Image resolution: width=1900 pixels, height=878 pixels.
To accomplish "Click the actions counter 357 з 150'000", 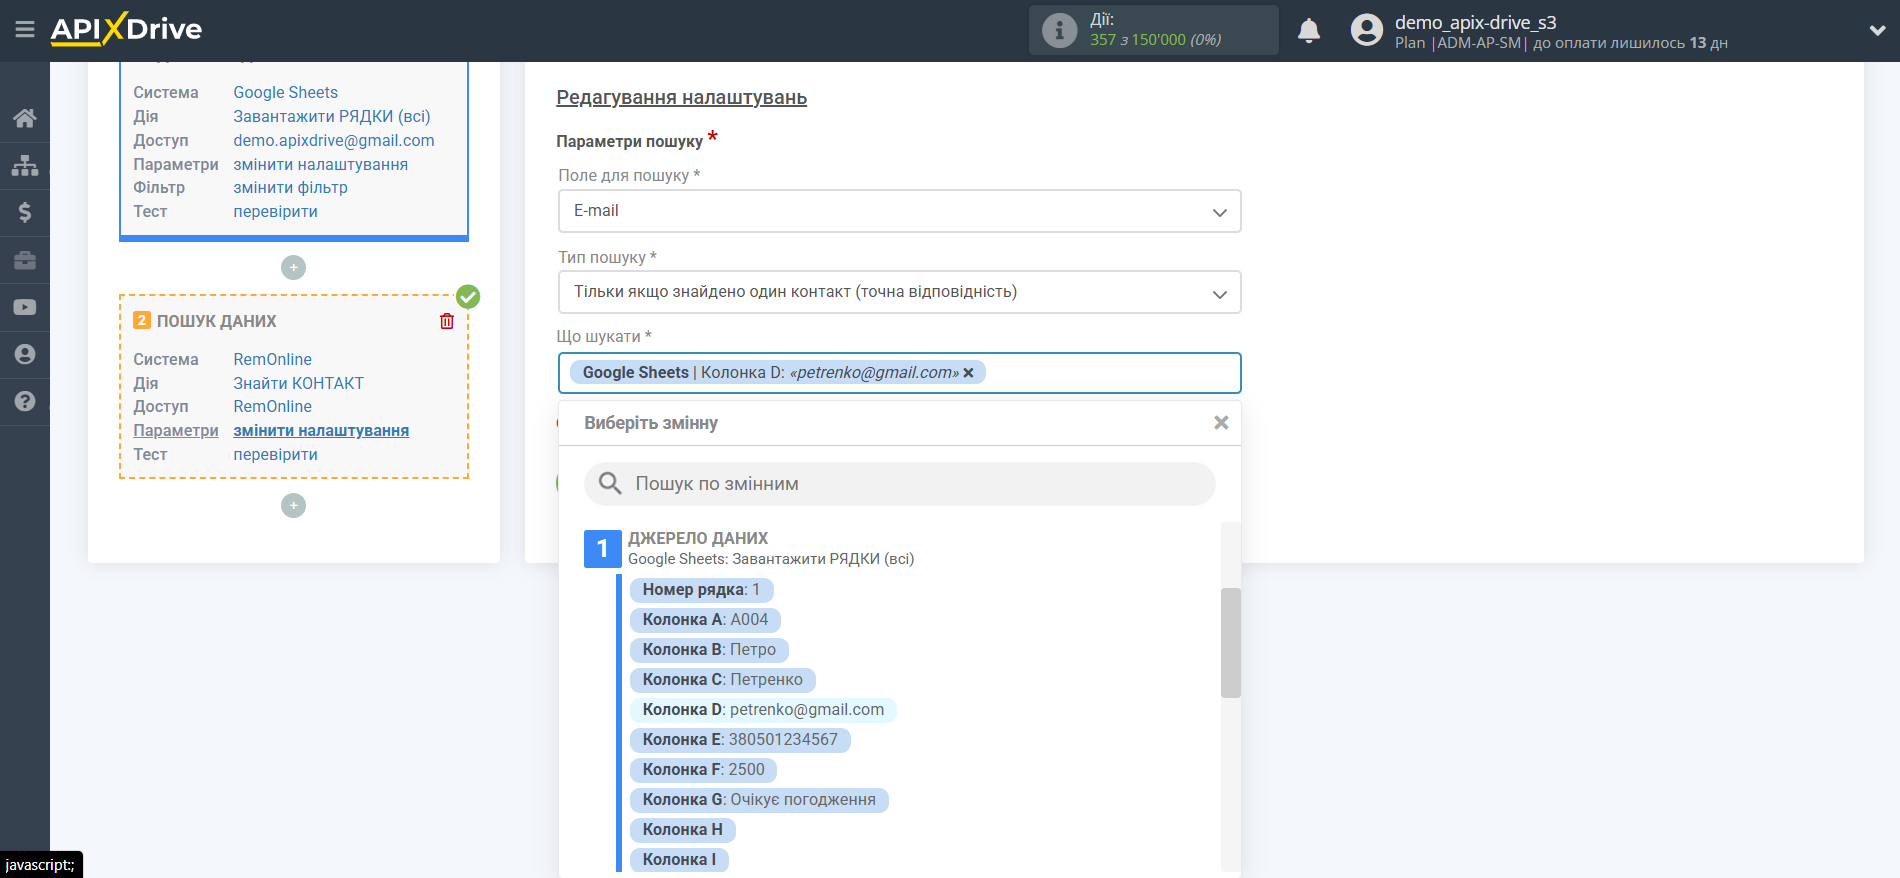I will pos(1155,40).
